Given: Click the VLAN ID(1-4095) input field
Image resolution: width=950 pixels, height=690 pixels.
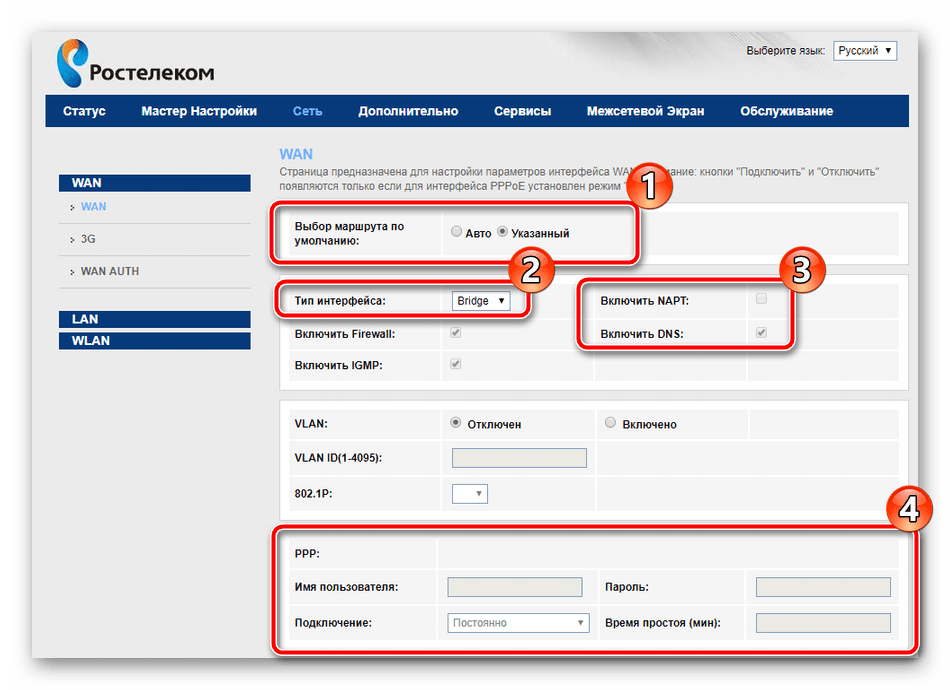Looking at the screenshot, I should pyautogui.click(x=519, y=458).
